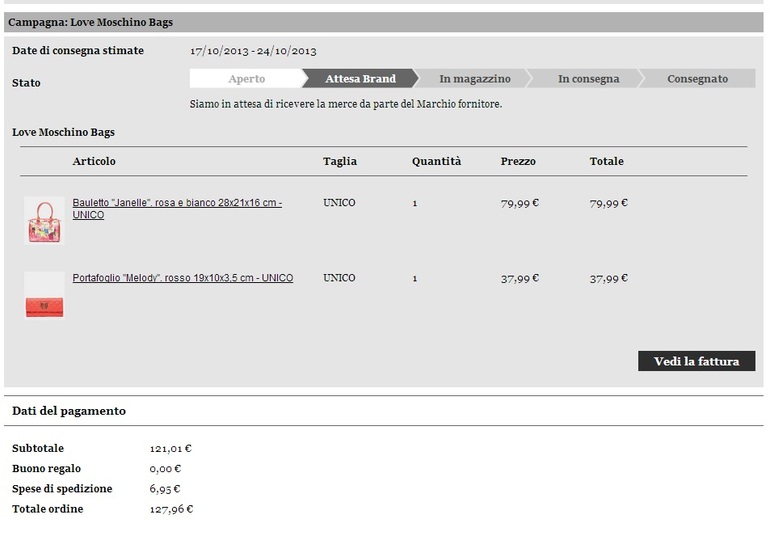Click the Spese di spedizione amount 6,95 €
This screenshot has height=536, width=770.
coord(165,489)
